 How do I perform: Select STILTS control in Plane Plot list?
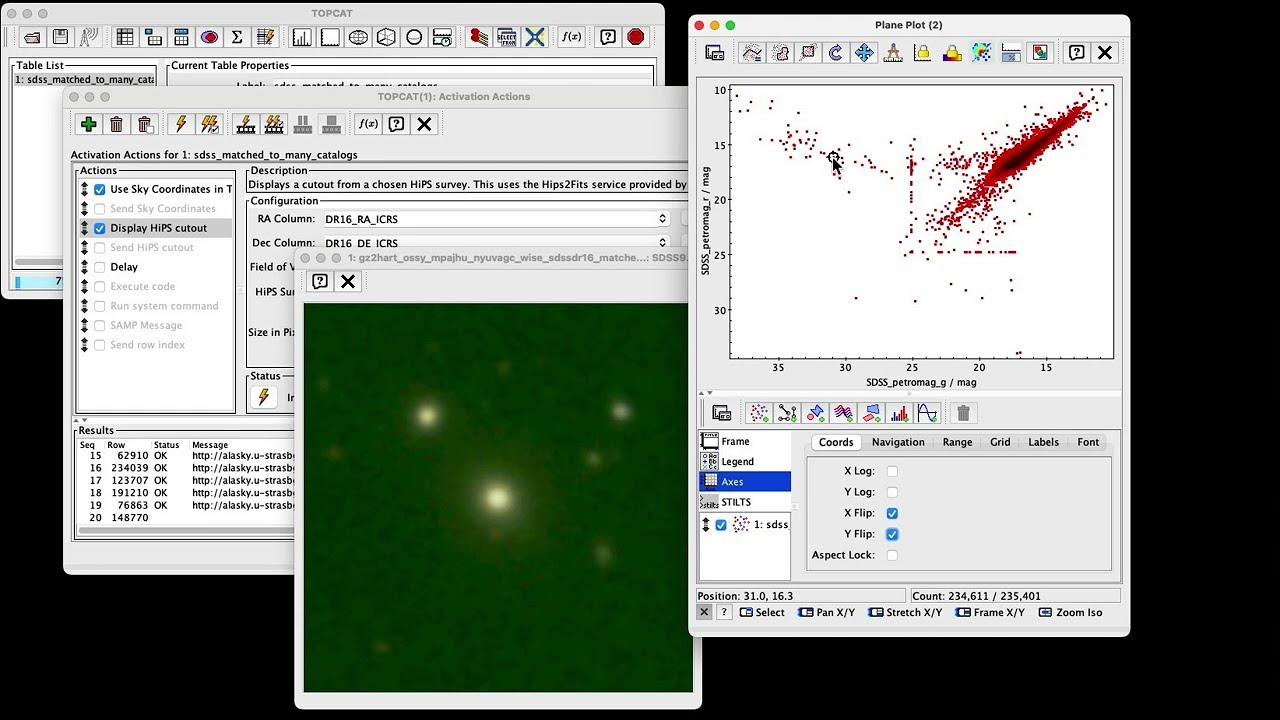744,502
